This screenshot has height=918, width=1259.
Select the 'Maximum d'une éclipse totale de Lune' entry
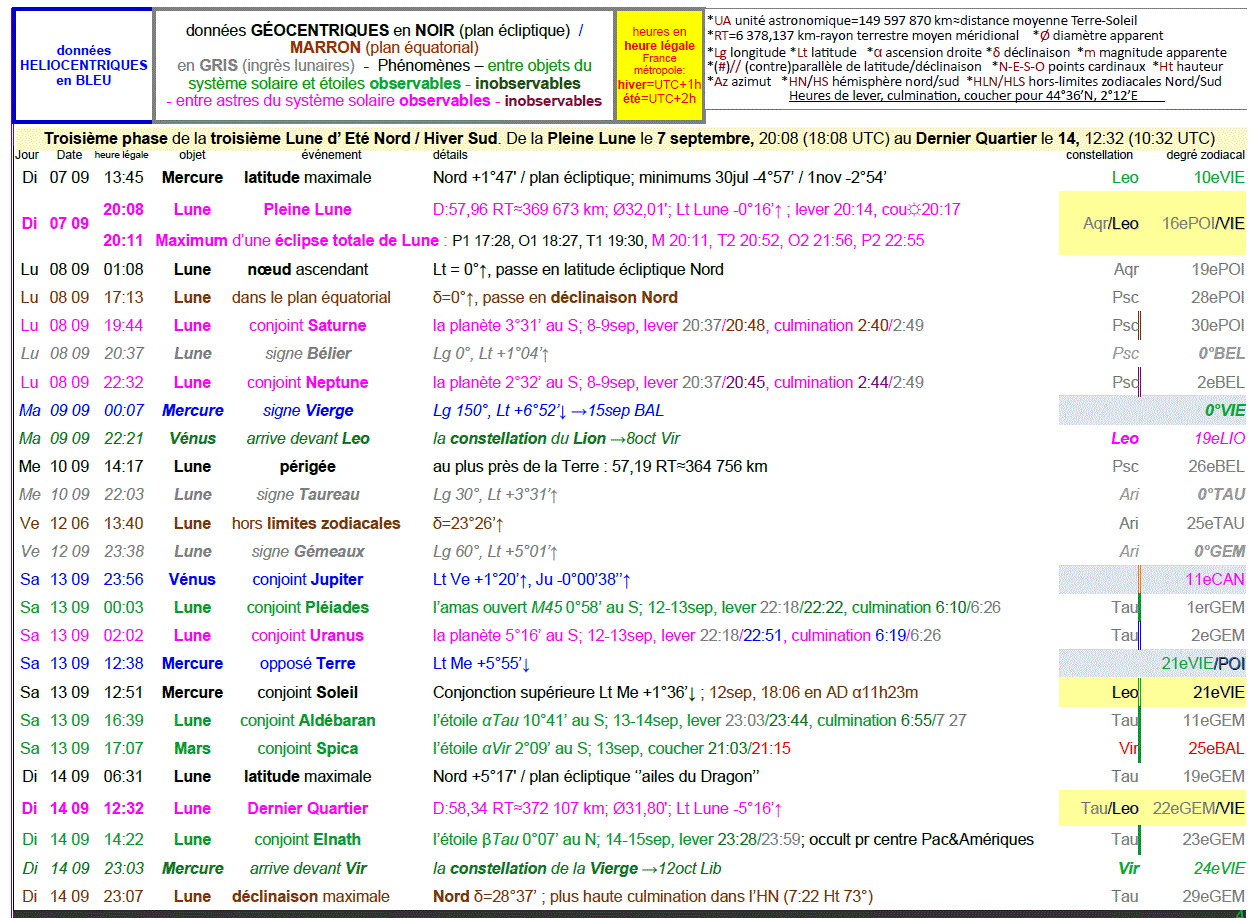point(297,240)
